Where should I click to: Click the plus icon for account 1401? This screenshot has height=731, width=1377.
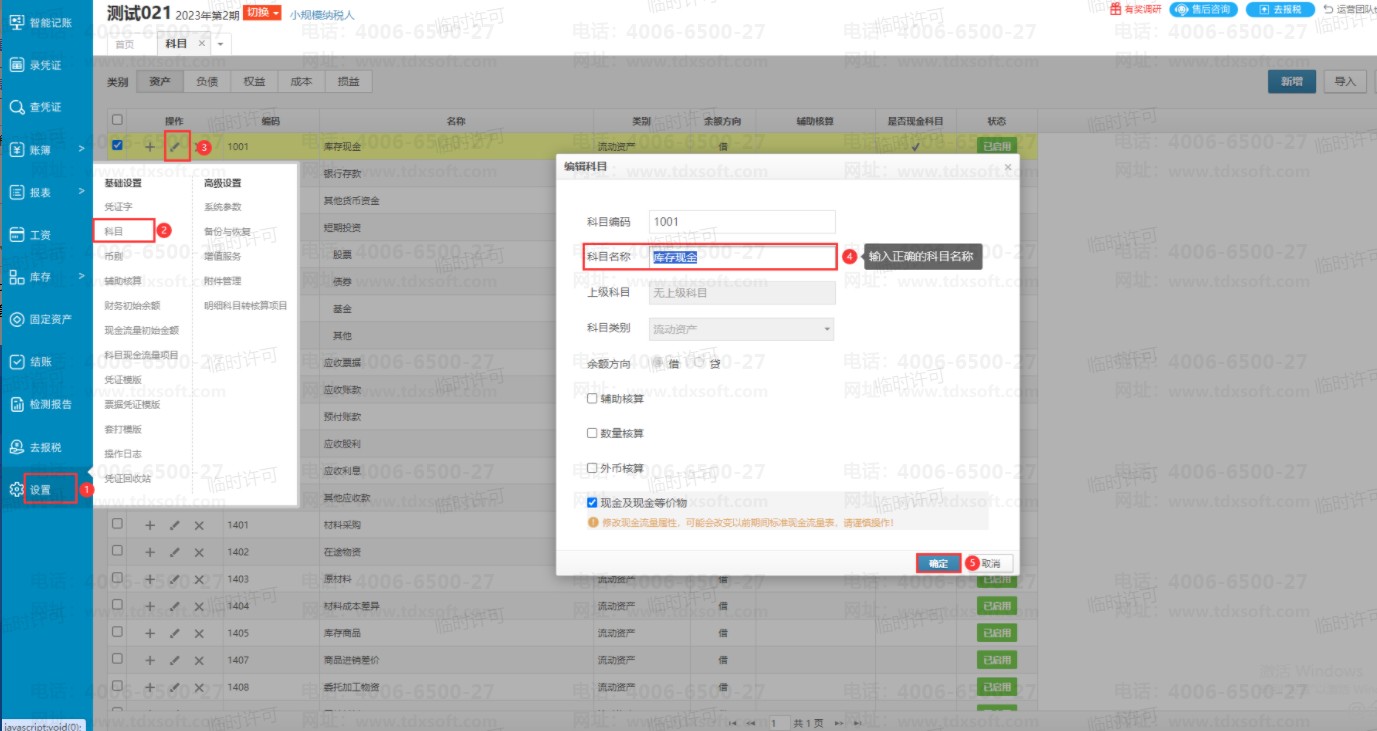point(150,525)
